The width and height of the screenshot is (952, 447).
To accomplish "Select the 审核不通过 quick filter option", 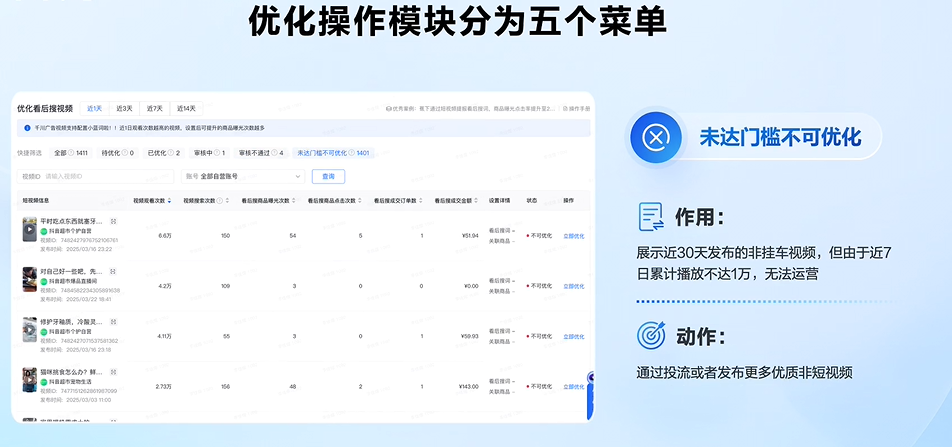I will (x=259, y=153).
